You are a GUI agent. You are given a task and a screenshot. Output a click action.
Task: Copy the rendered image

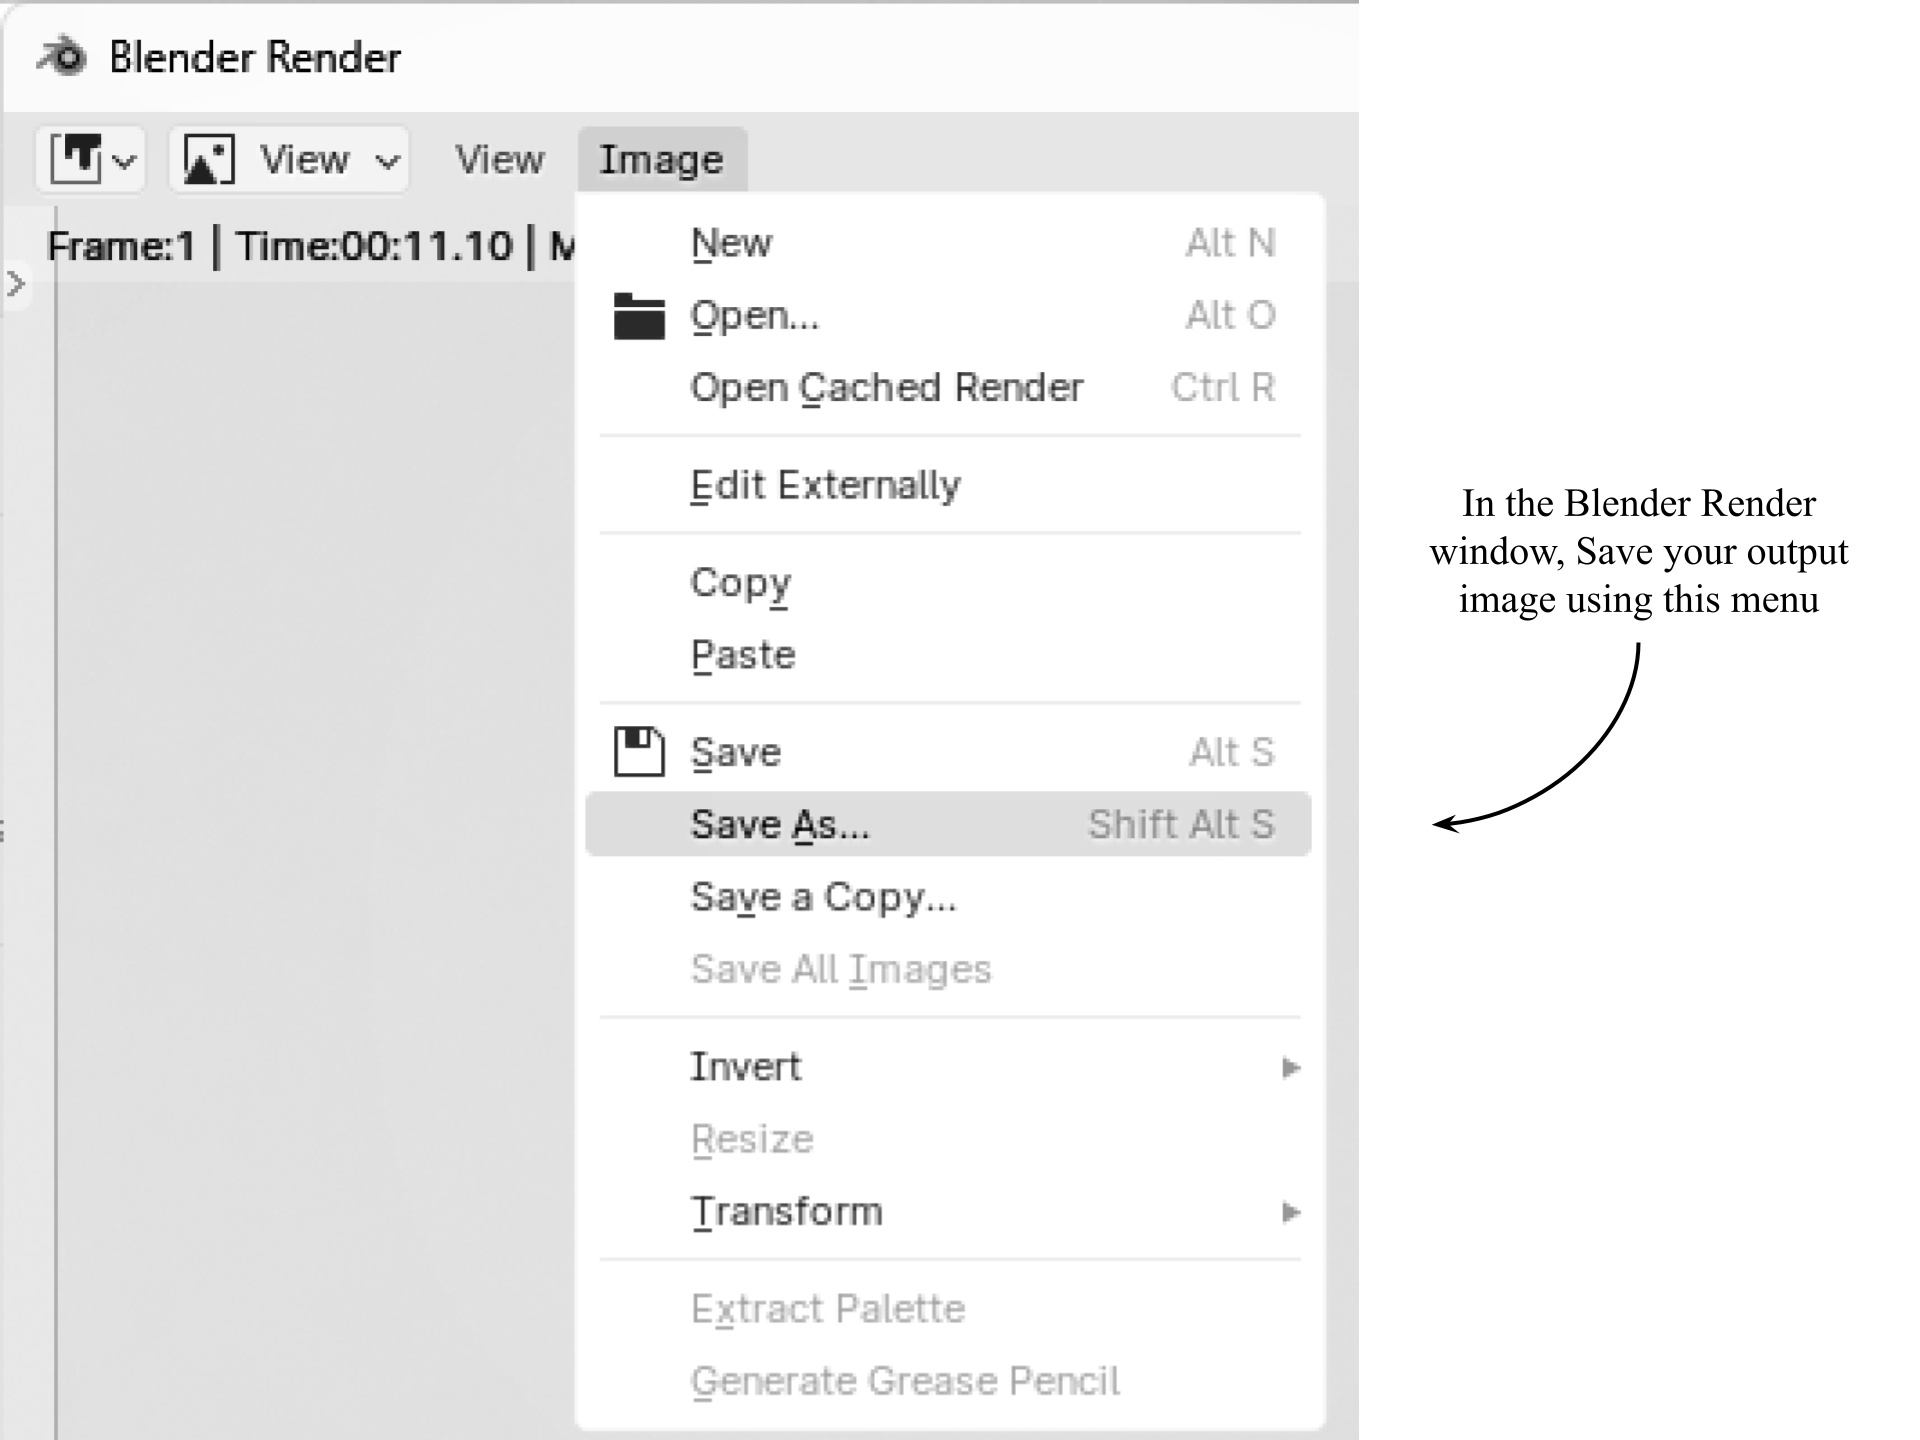(740, 583)
